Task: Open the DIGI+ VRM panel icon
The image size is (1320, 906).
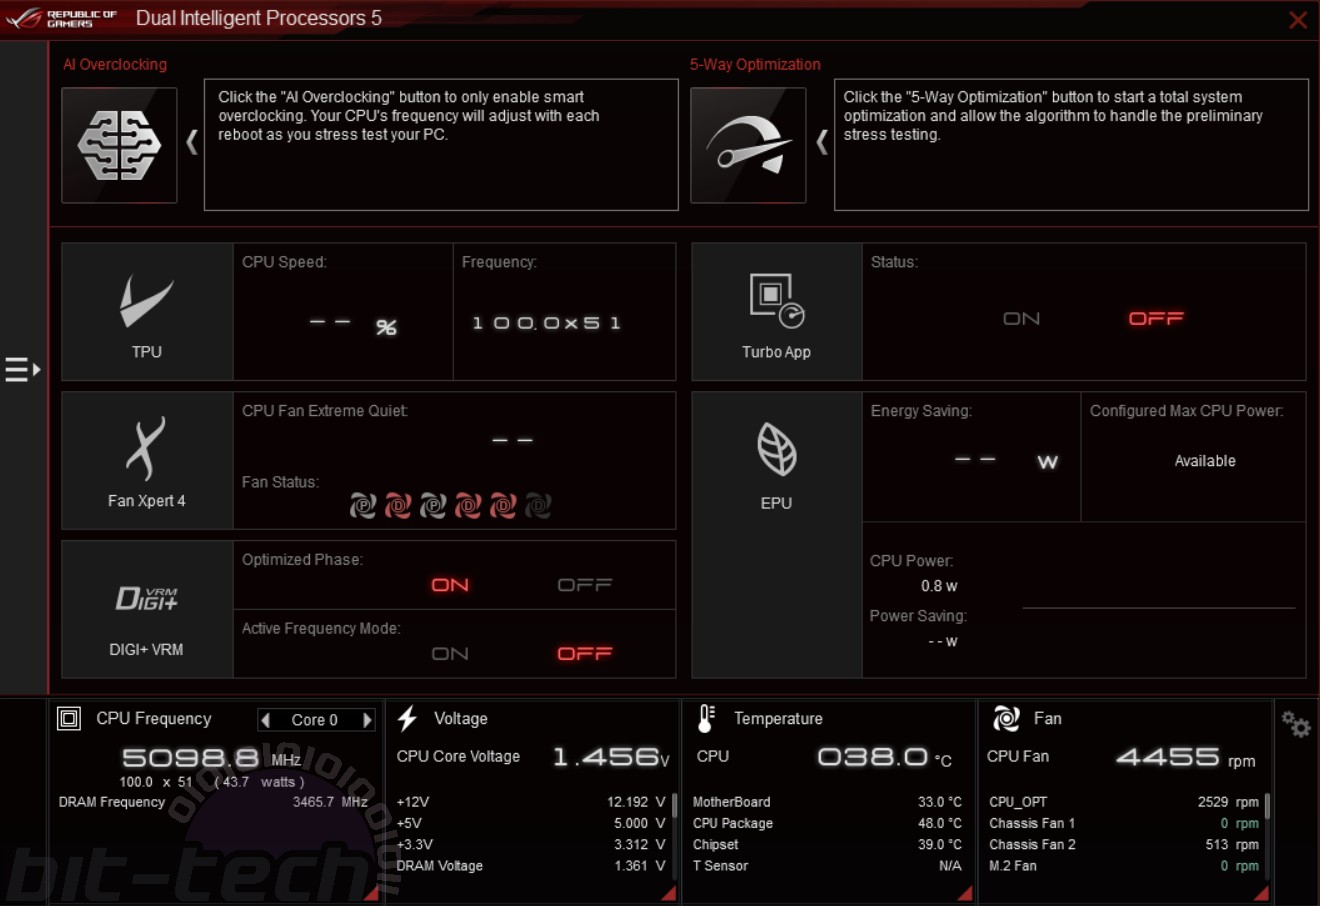Action: tap(147, 610)
